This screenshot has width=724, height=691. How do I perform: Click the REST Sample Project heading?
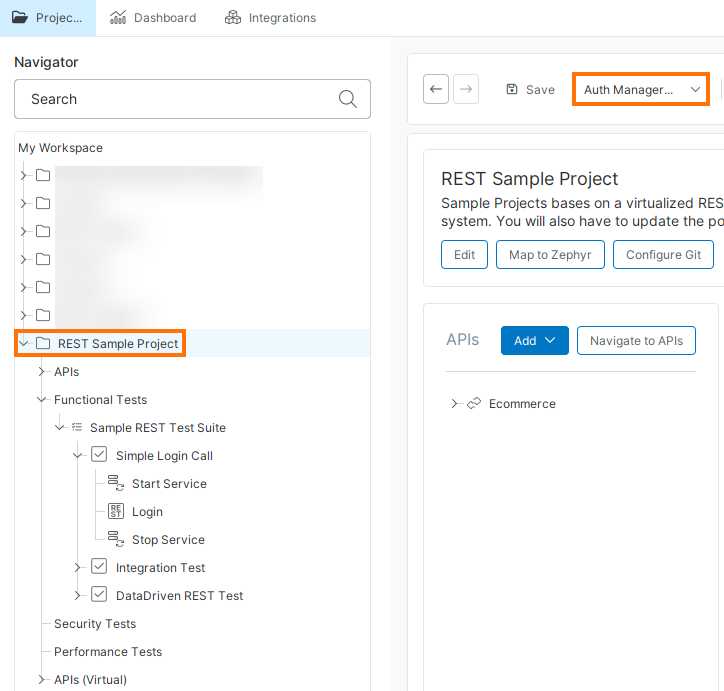[529, 179]
